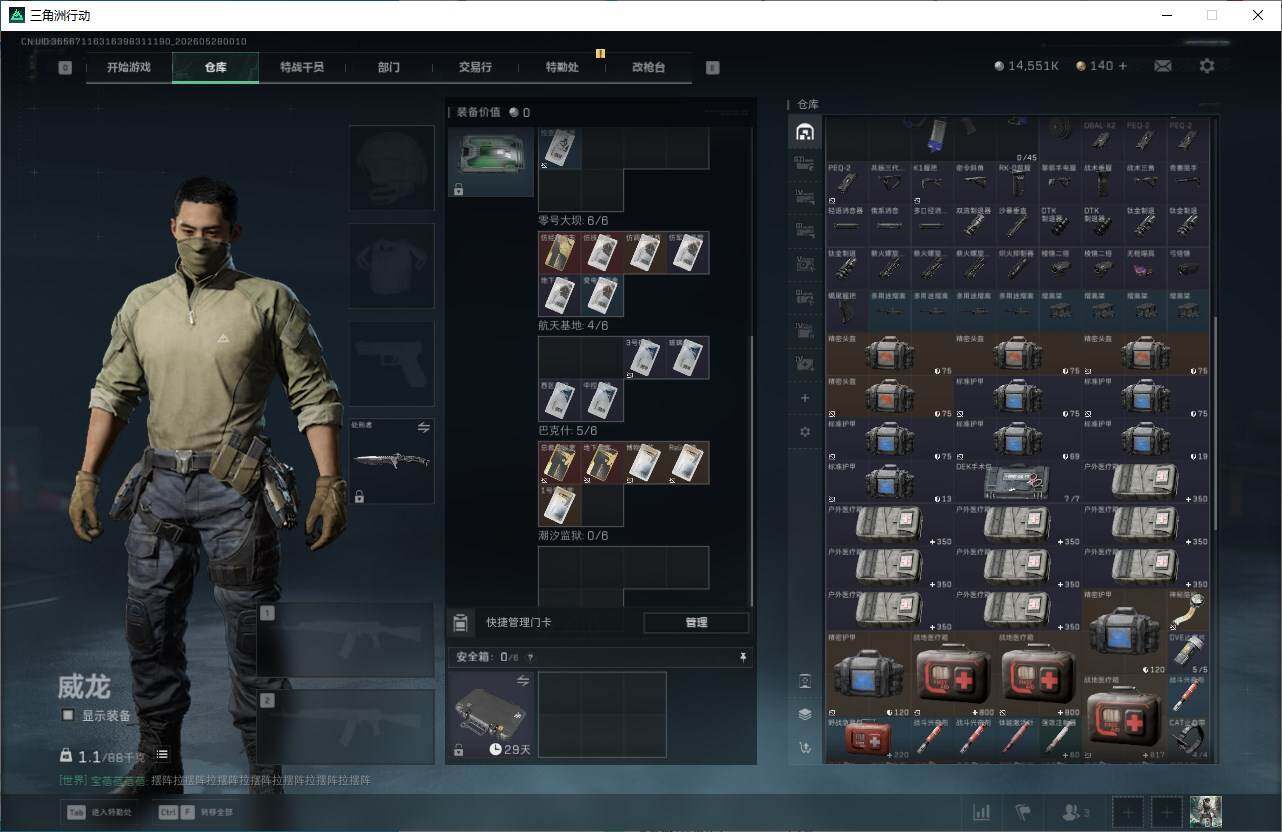
Task: Click the warehouse panel vertical scrollbar
Action: (1215, 425)
